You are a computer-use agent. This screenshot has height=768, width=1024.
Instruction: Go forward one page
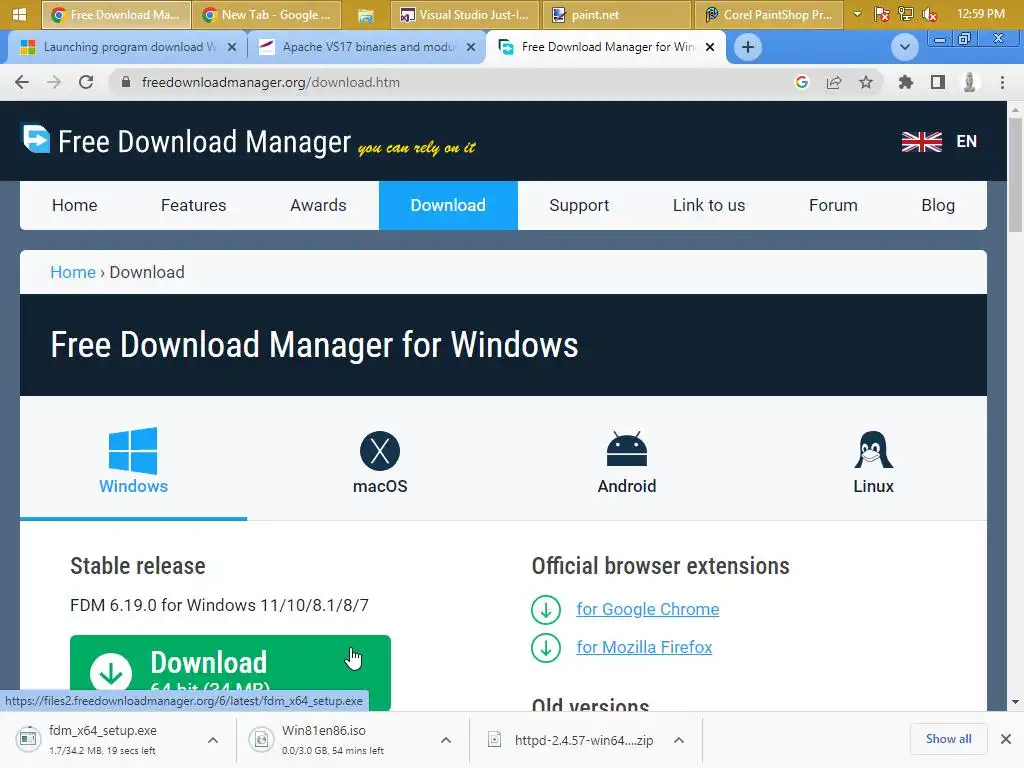point(54,82)
